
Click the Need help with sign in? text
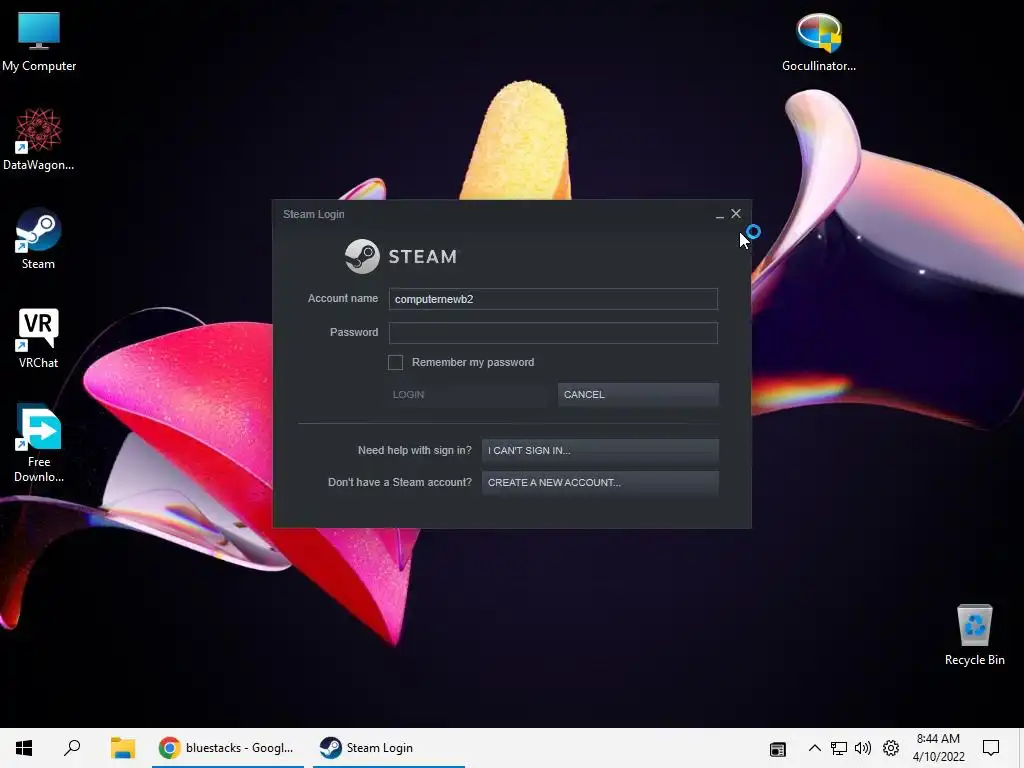(415, 451)
